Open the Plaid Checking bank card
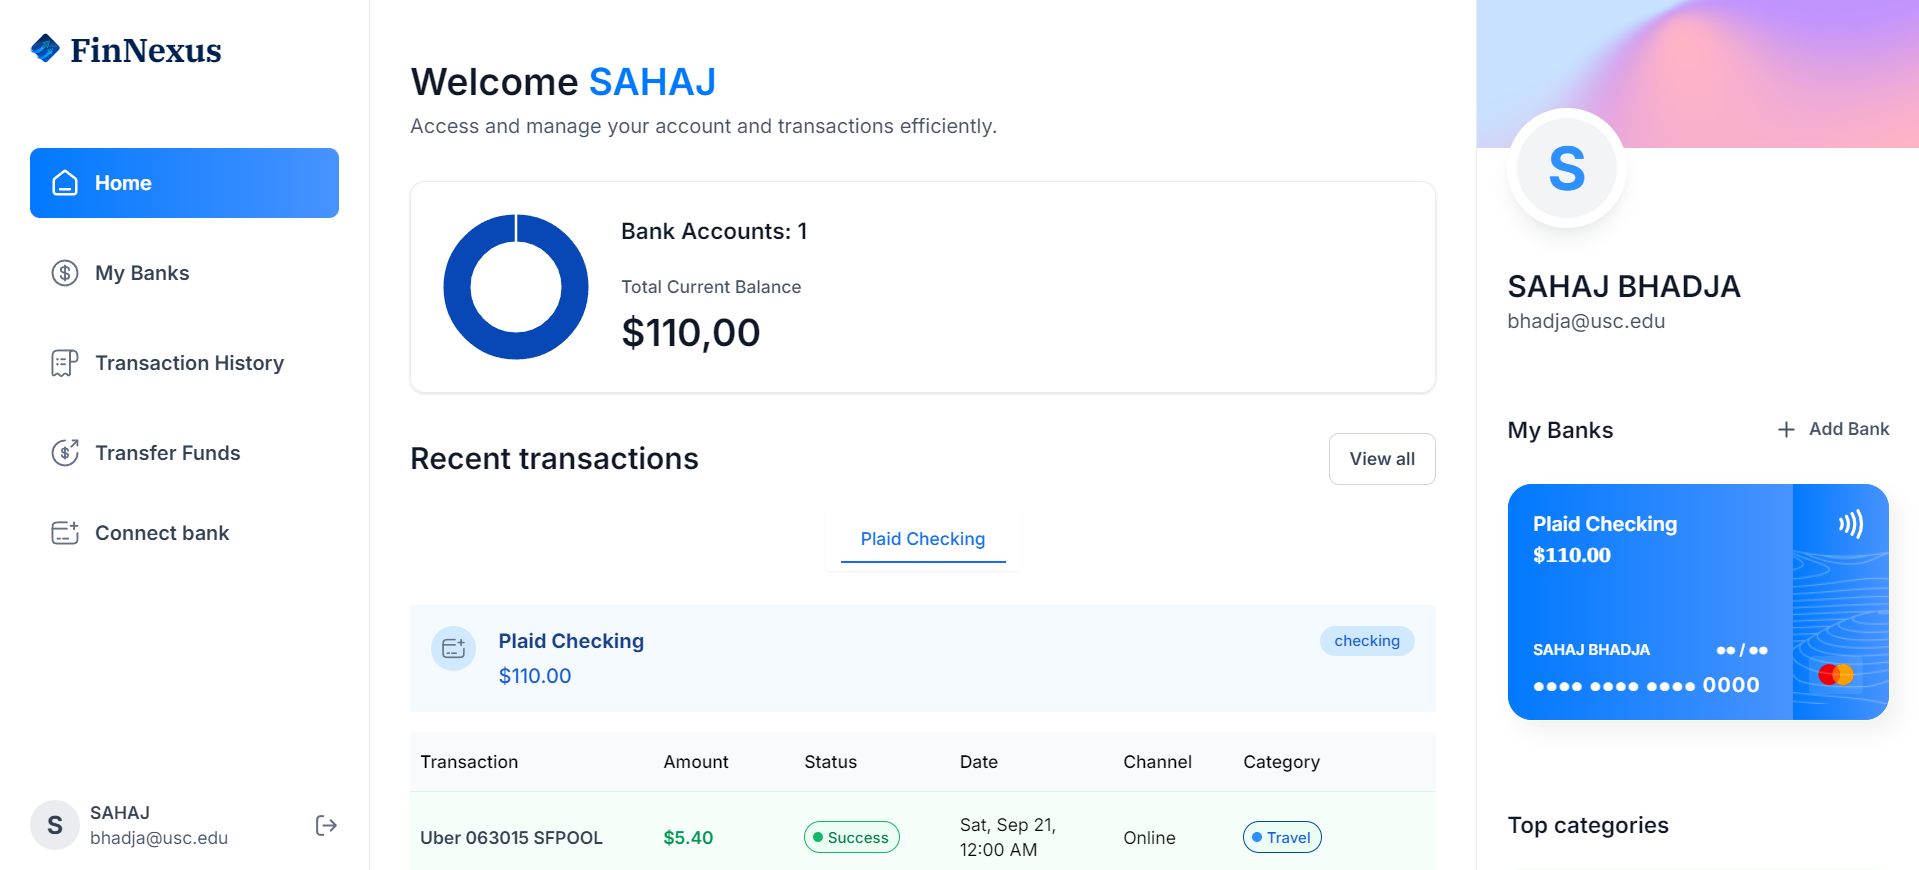The width and height of the screenshot is (1919, 870). point(1650,602)
